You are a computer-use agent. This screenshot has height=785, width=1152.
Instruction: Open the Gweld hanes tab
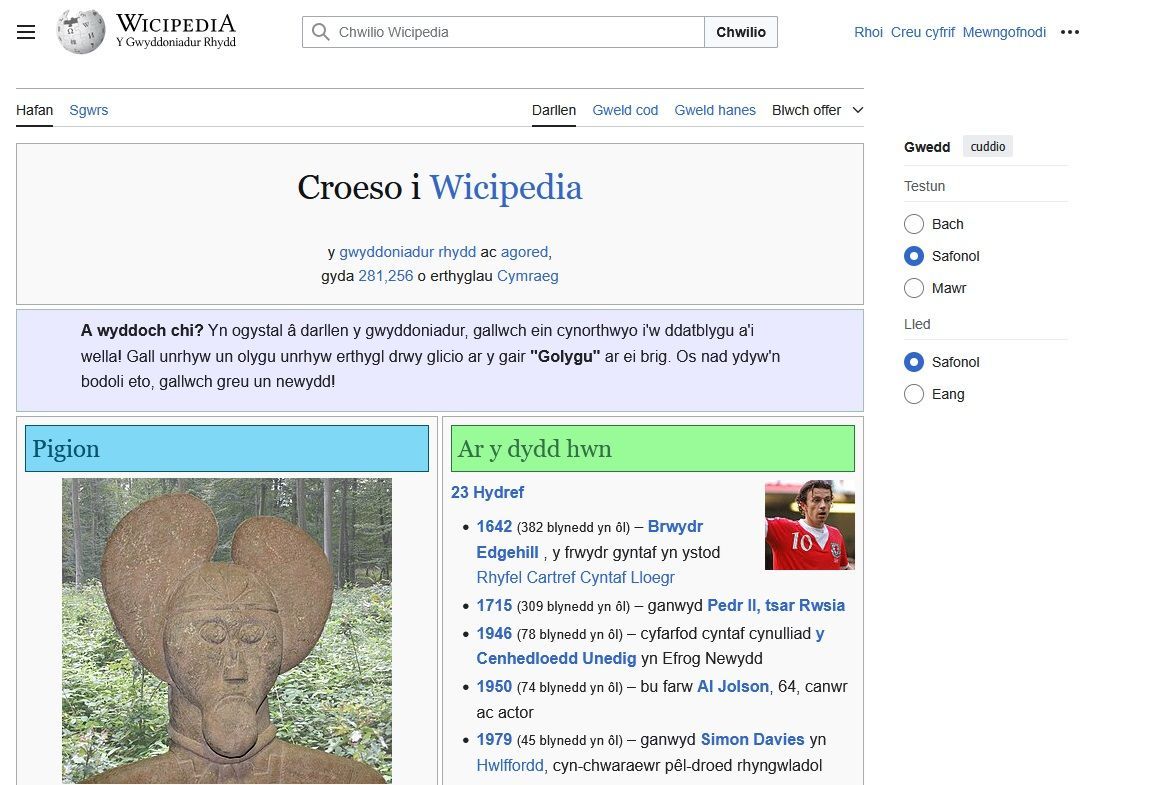pos(715,110)
